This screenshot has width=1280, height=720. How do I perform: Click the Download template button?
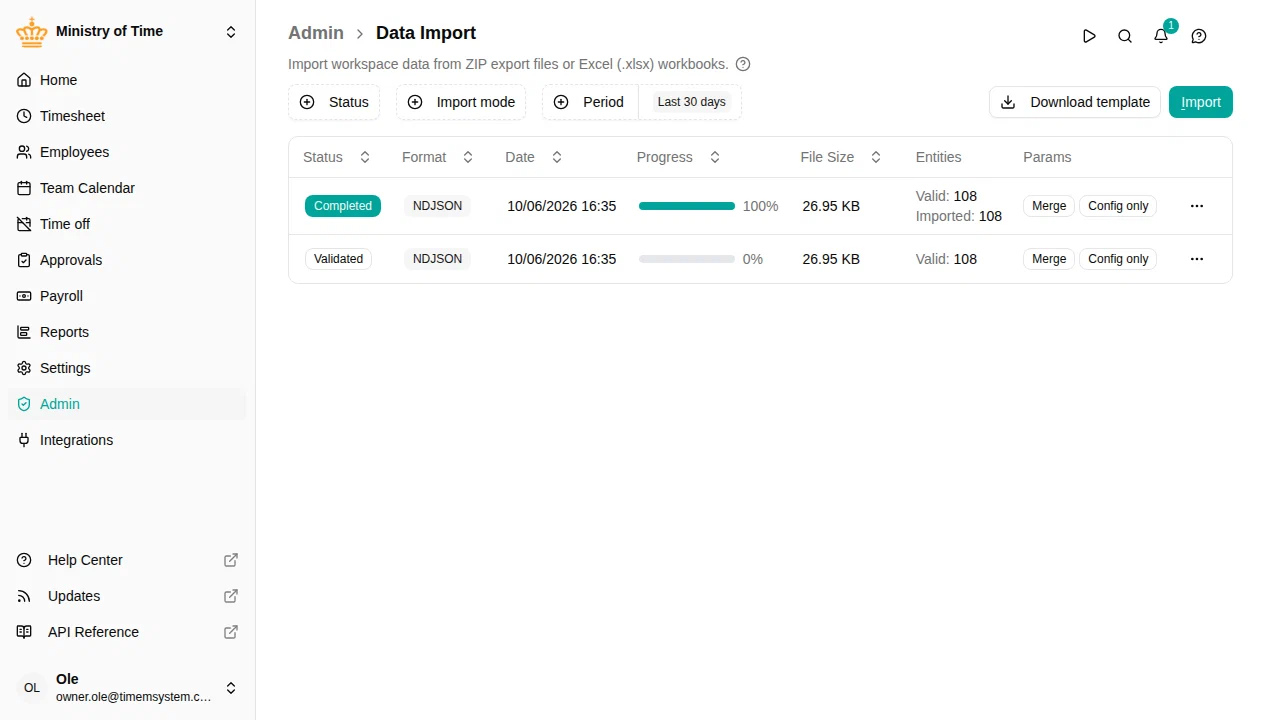[1075, 102]
